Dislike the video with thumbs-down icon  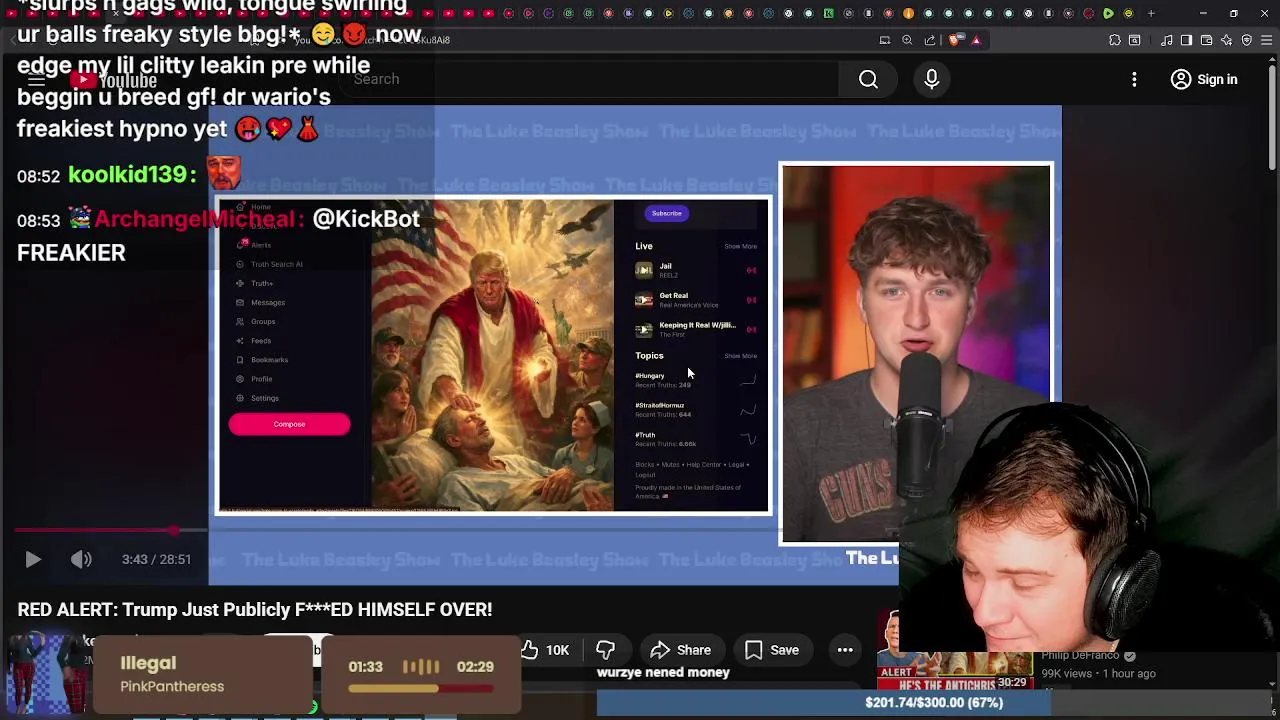point(605,650)
